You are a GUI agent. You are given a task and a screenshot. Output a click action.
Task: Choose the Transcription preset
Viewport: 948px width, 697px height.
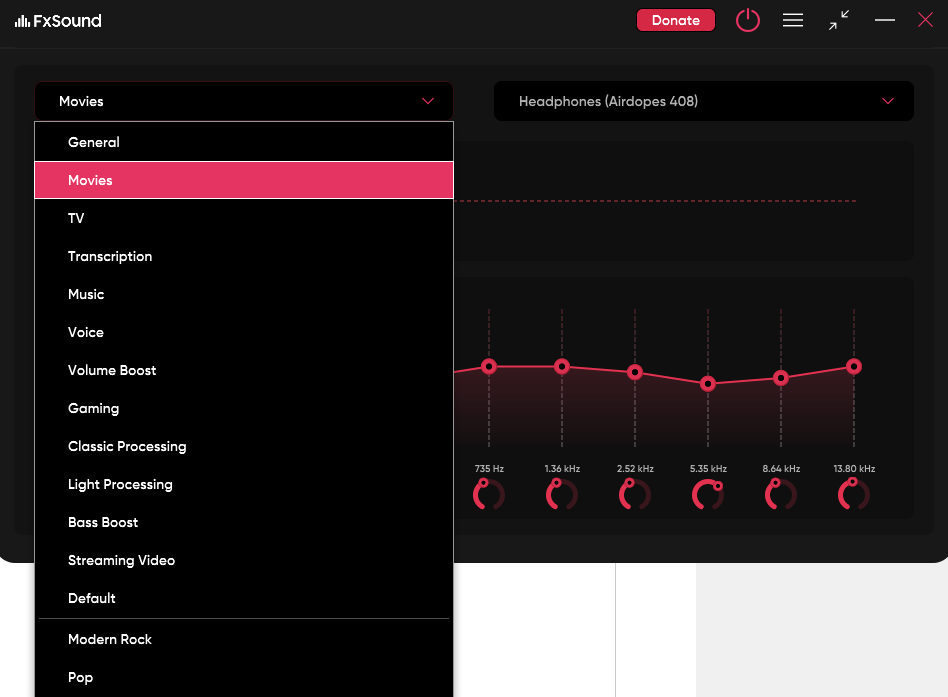click(x=244, y=256)
